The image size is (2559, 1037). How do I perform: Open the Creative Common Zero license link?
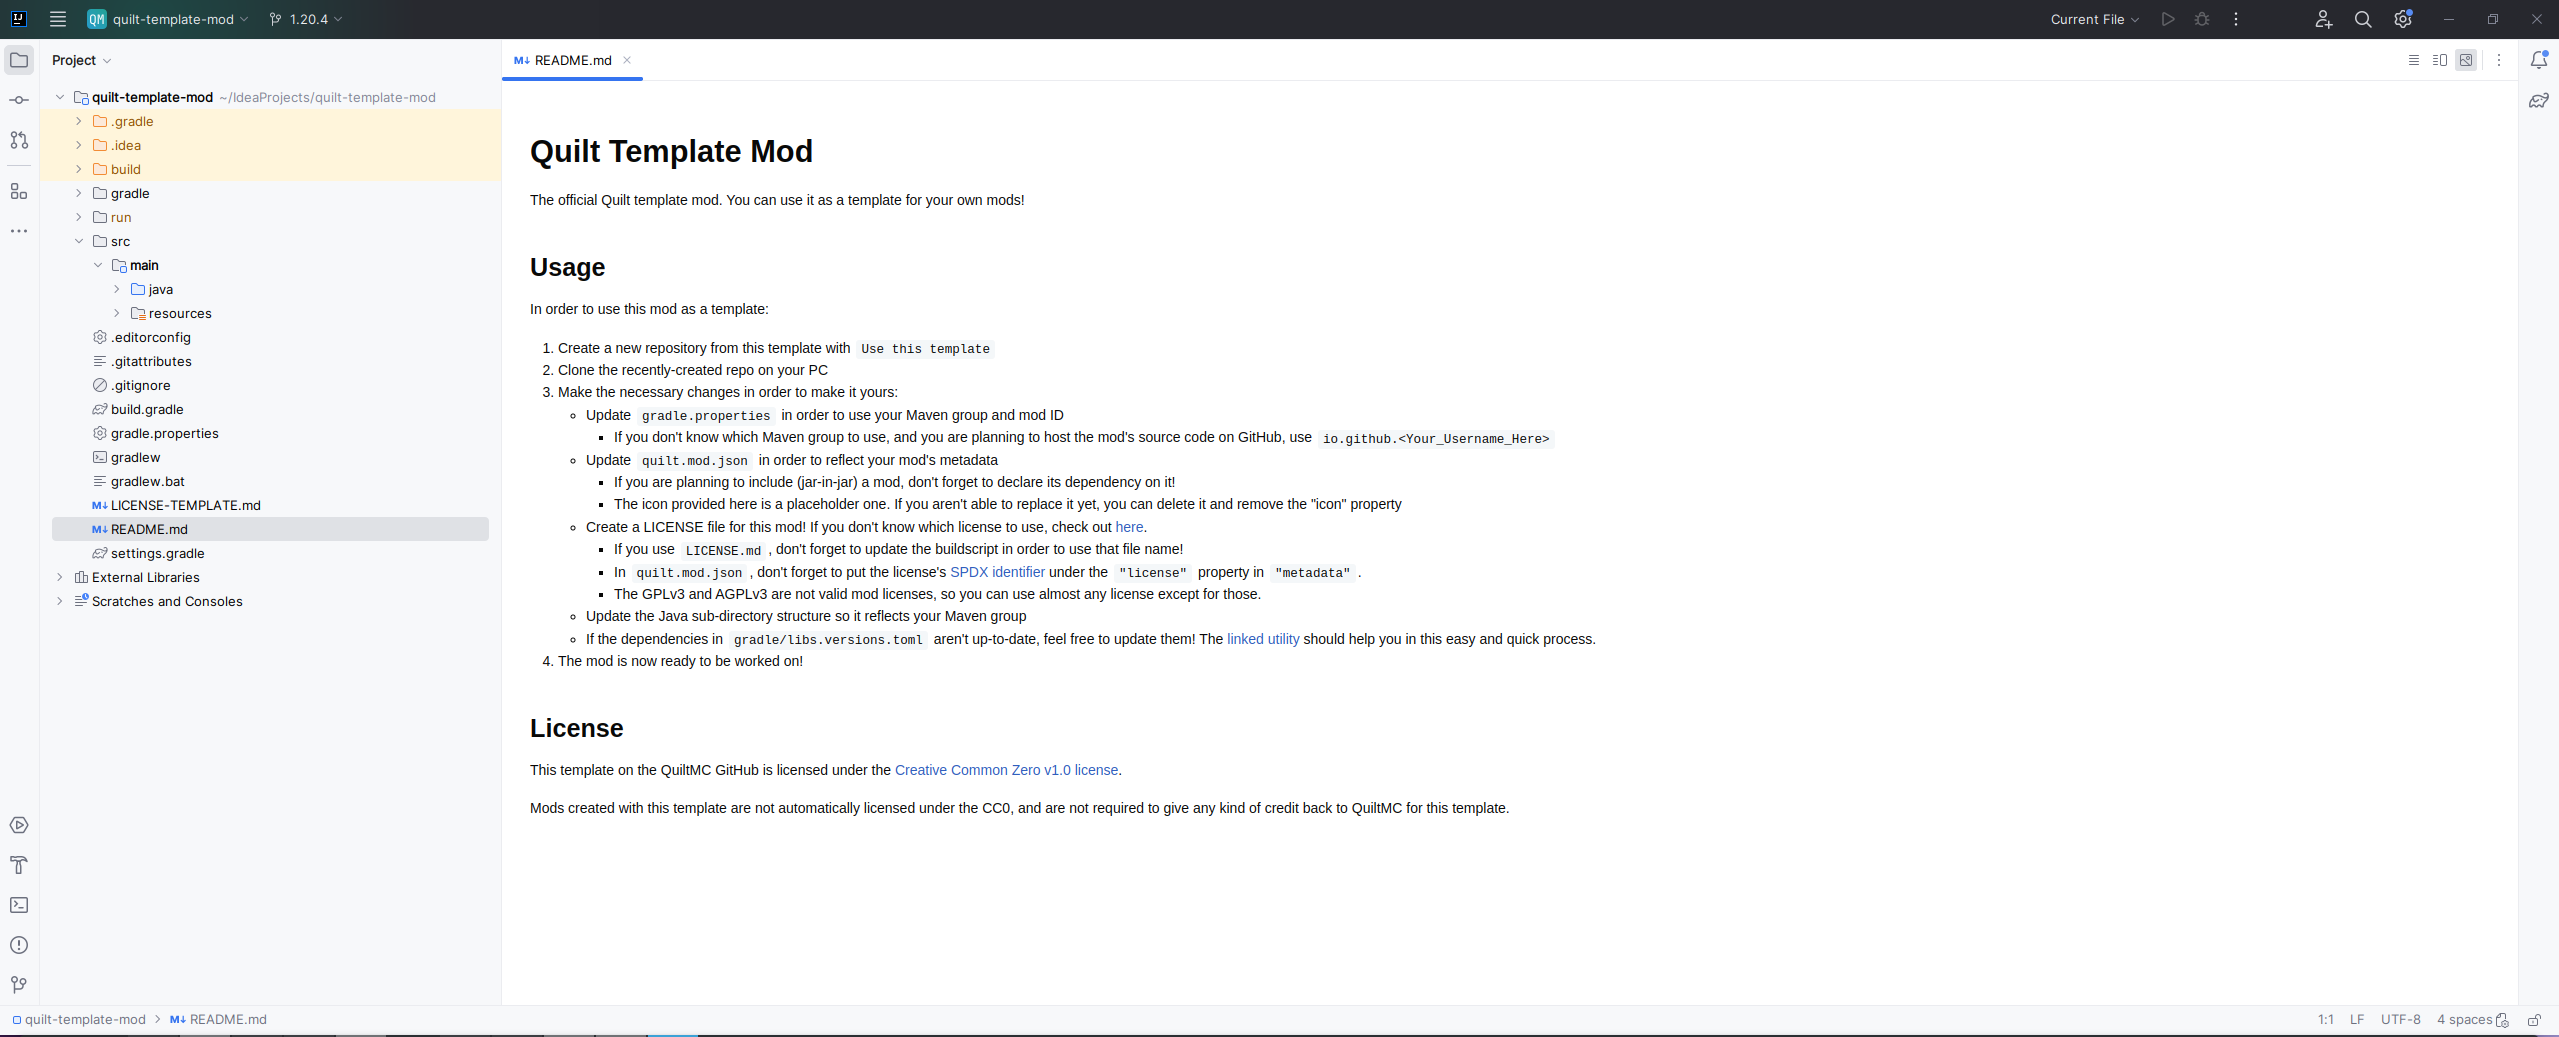[x=1006, y=770]
